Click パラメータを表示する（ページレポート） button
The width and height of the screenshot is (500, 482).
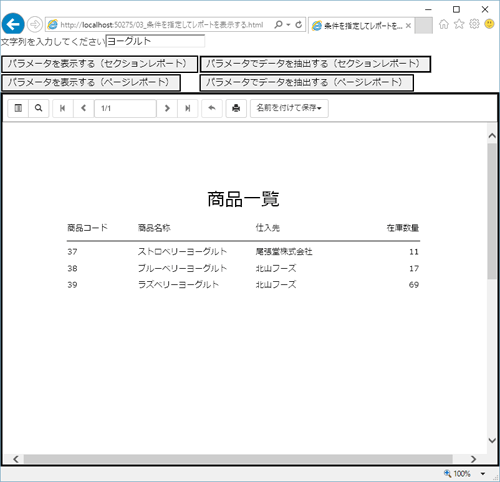[91, 83]
